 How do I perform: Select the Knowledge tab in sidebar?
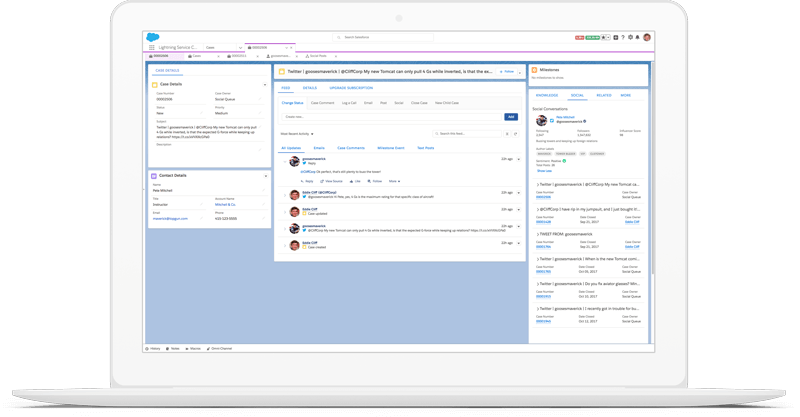[549, 95]
